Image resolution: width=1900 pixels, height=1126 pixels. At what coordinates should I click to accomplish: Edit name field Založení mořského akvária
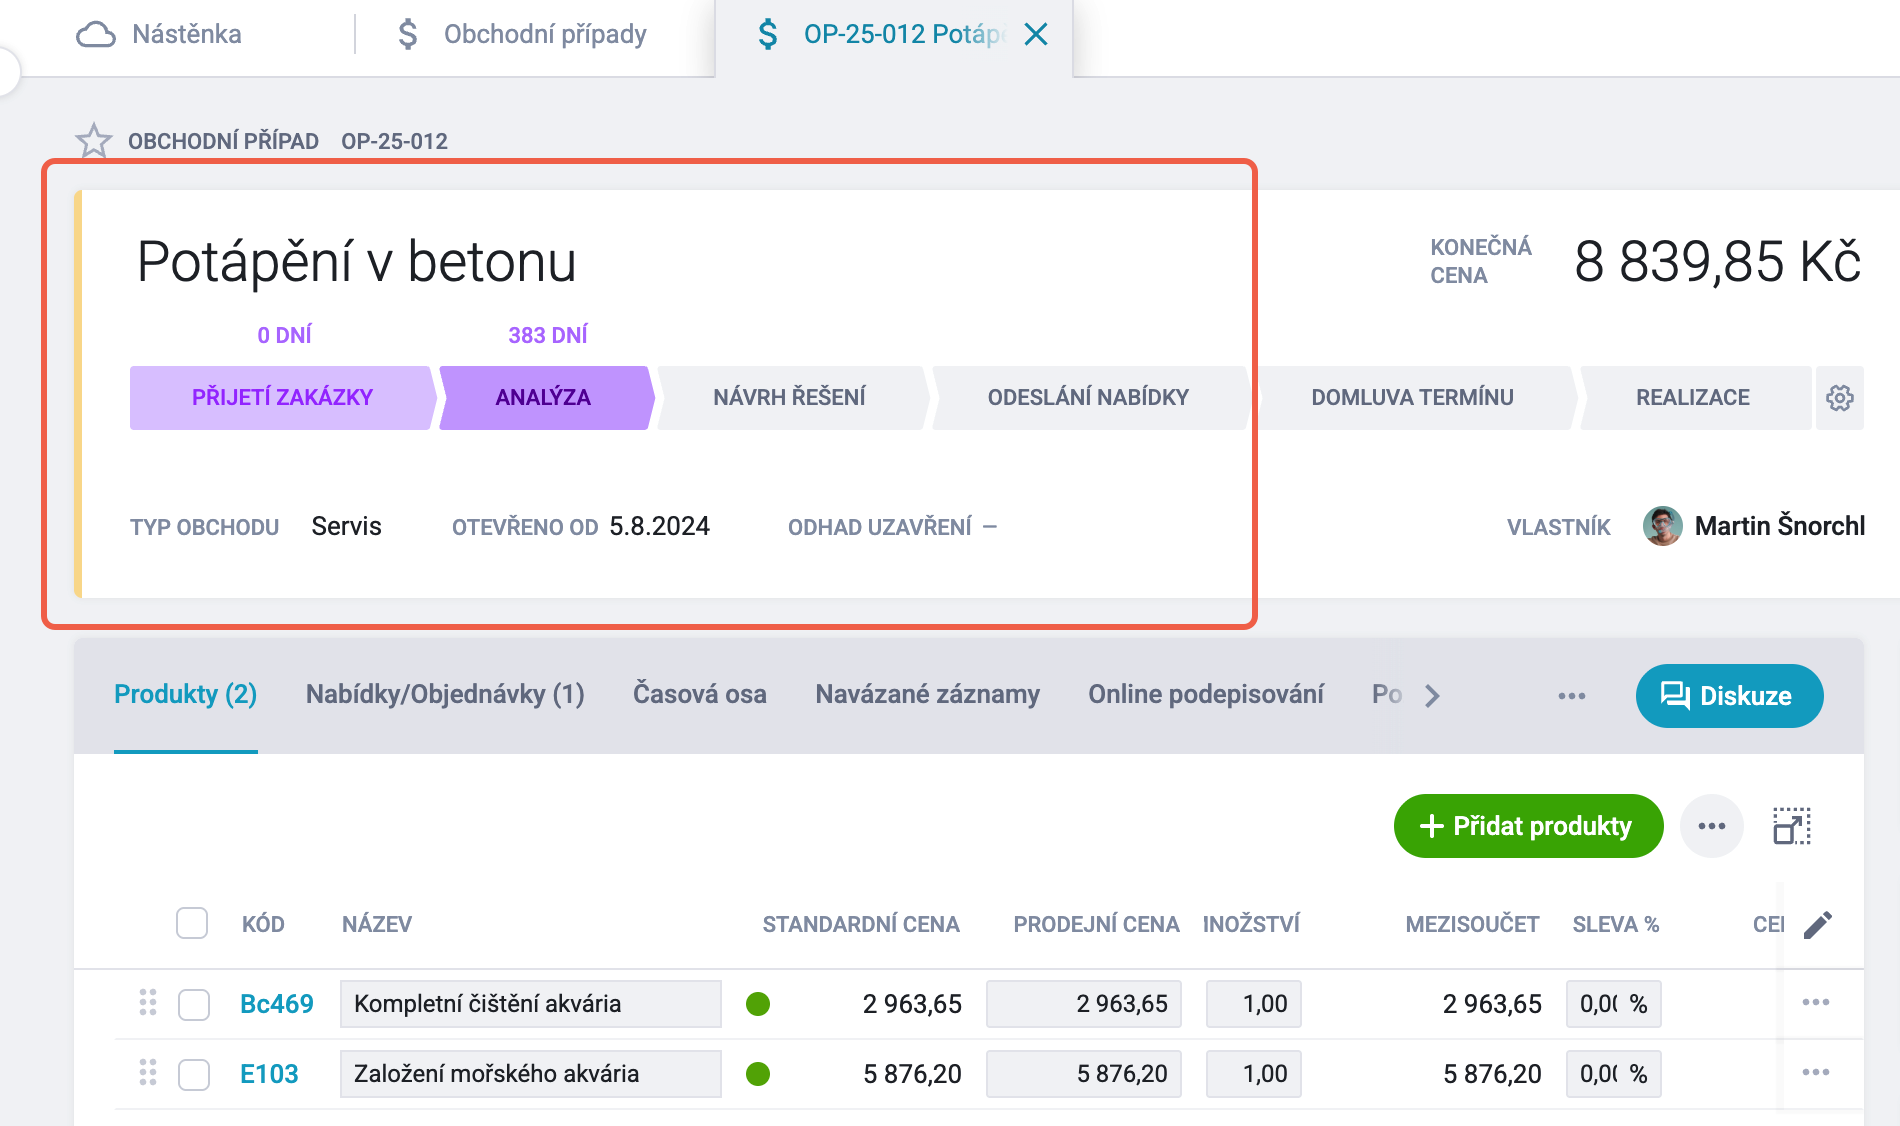click(530, 1074)
